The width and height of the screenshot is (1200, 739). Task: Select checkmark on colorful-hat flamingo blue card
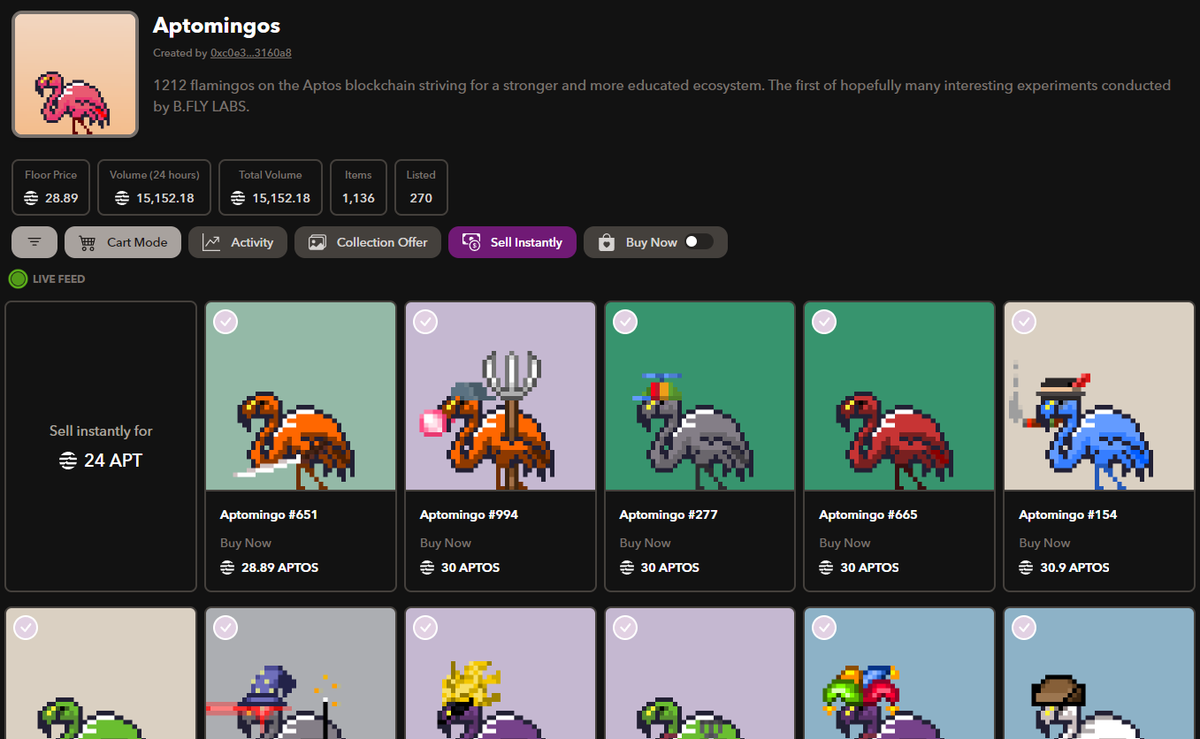click(824, 627)
